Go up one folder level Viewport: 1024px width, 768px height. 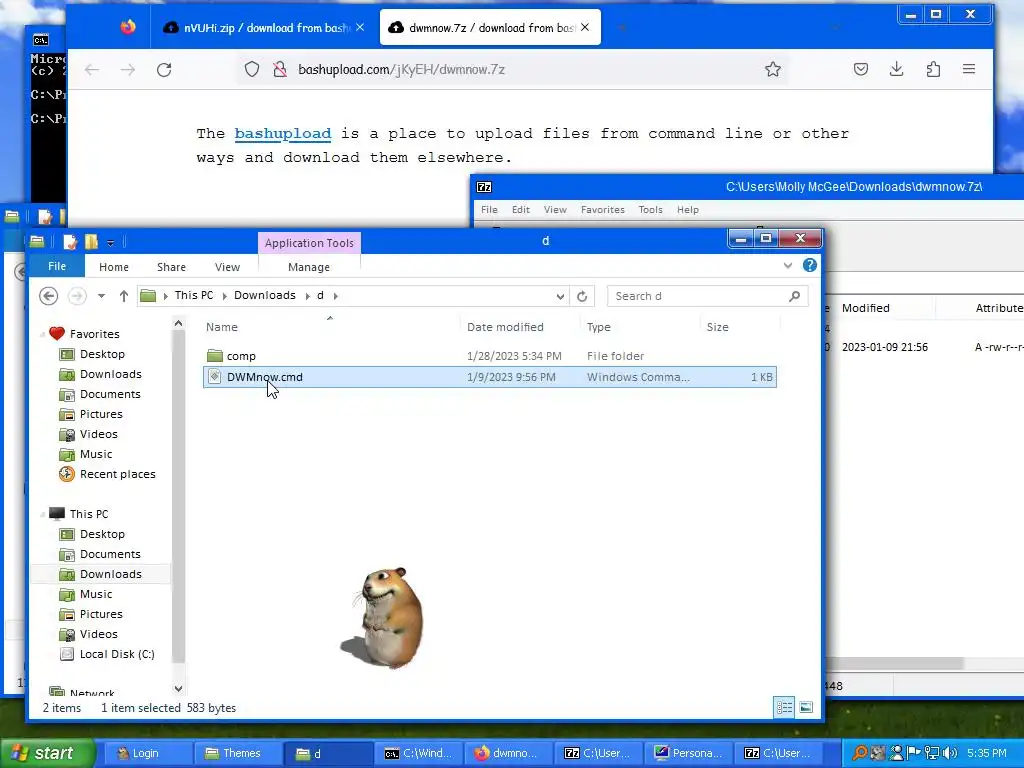(123, 296)
